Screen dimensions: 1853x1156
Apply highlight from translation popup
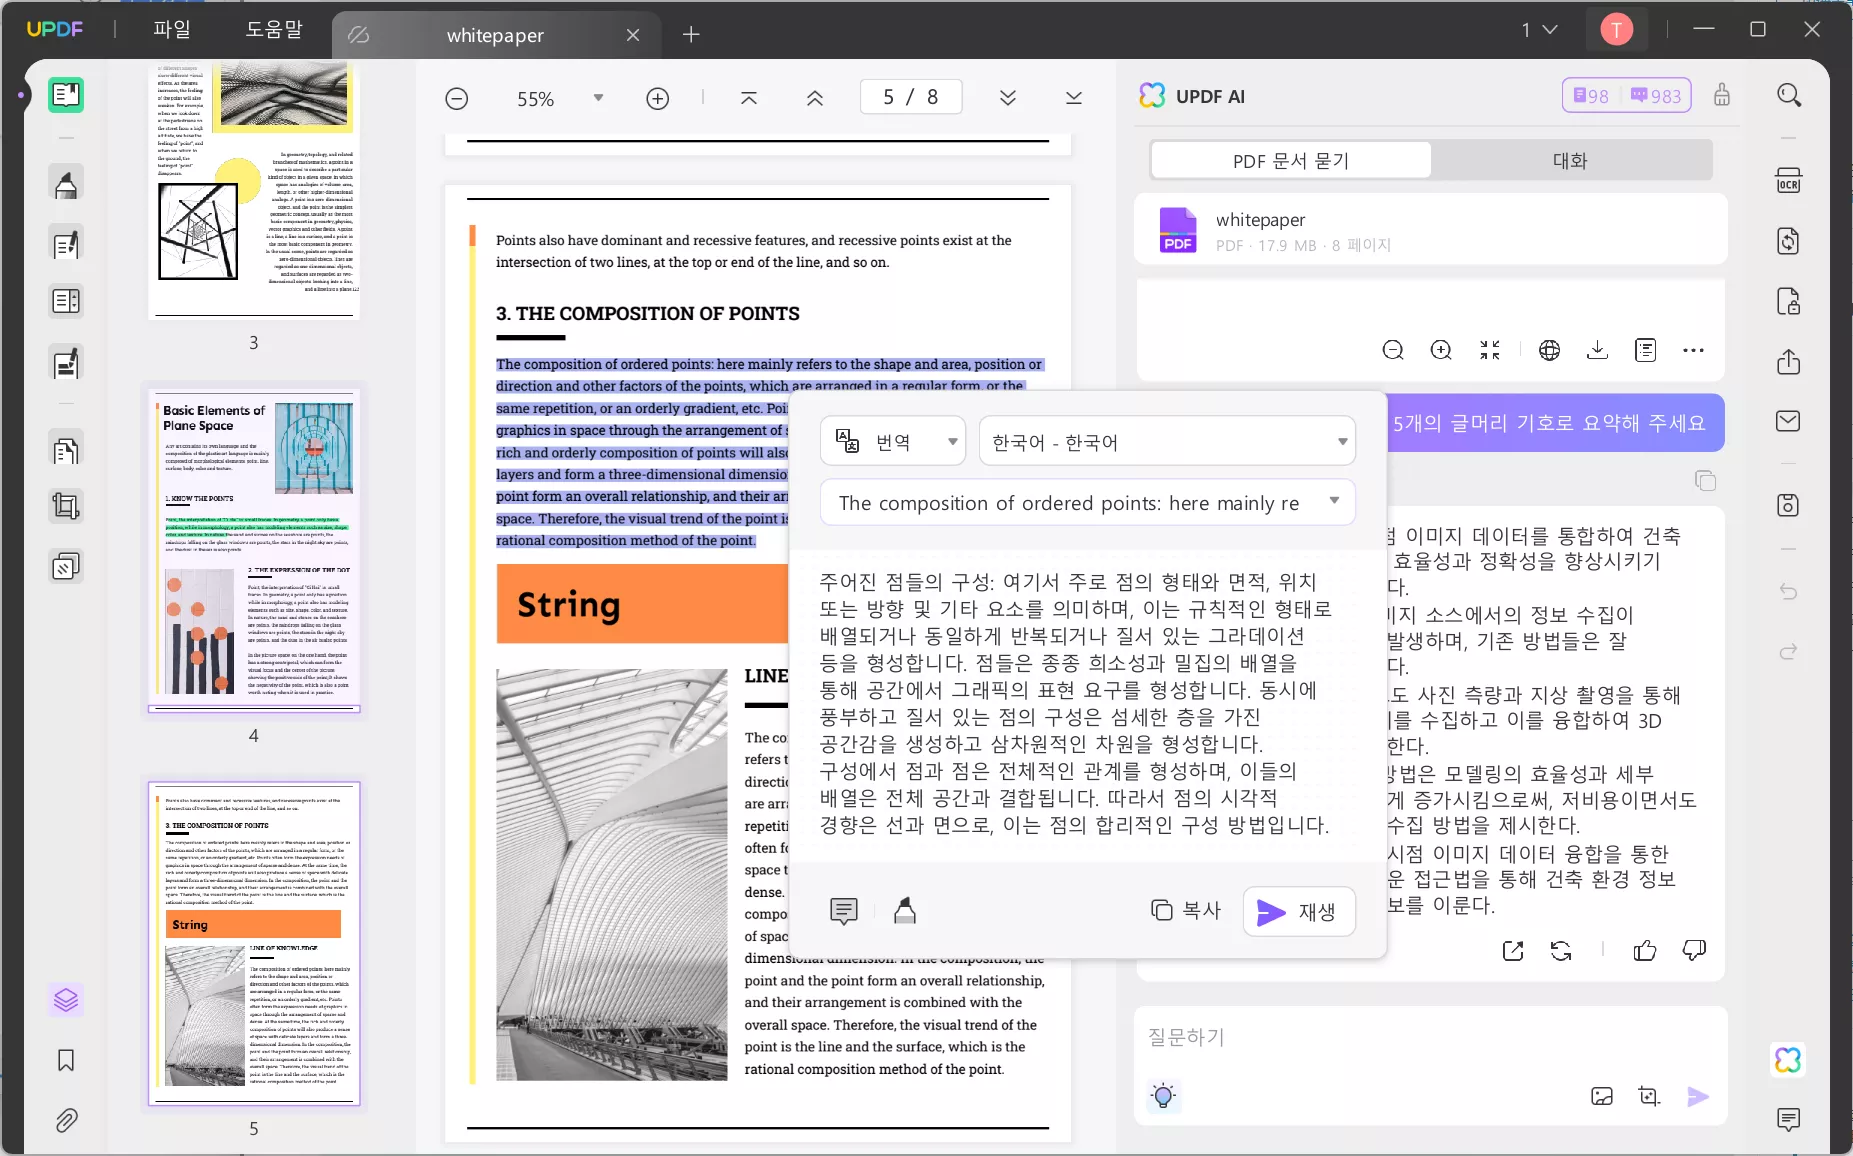905,911
